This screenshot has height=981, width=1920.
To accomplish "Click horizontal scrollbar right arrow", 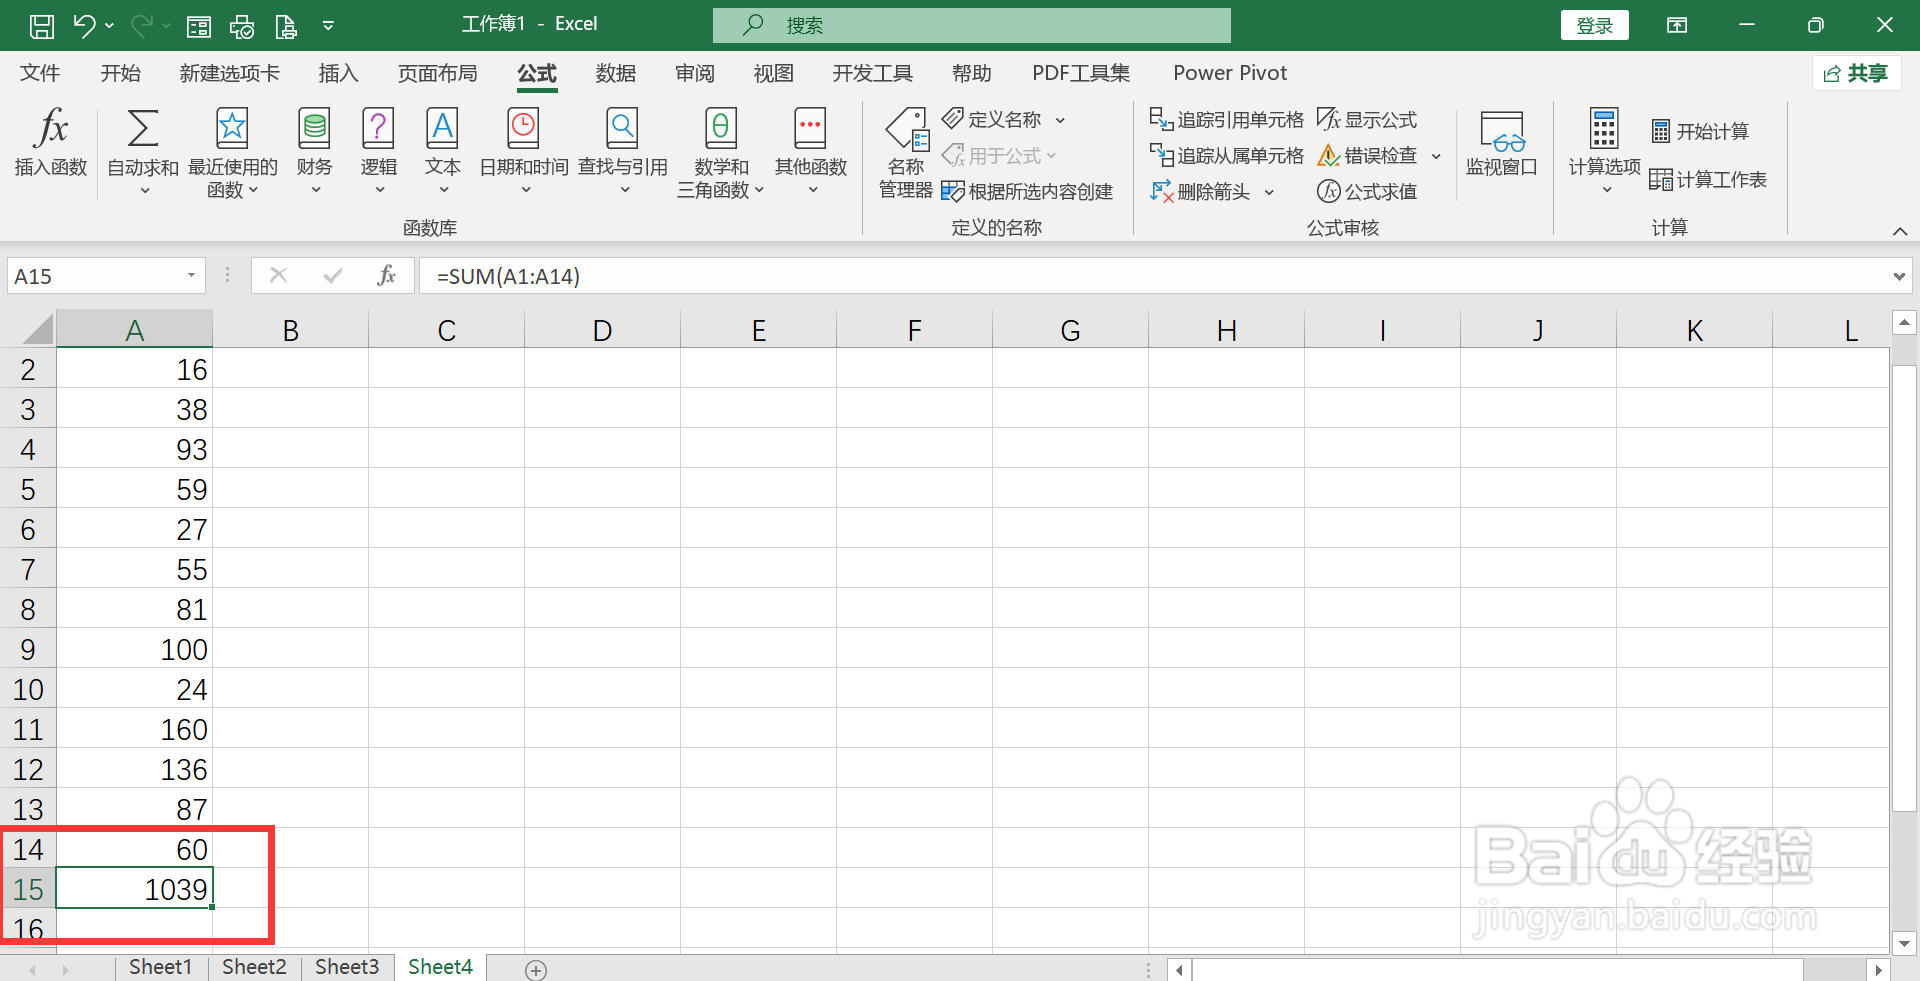I will click(x=1878, y=970).
